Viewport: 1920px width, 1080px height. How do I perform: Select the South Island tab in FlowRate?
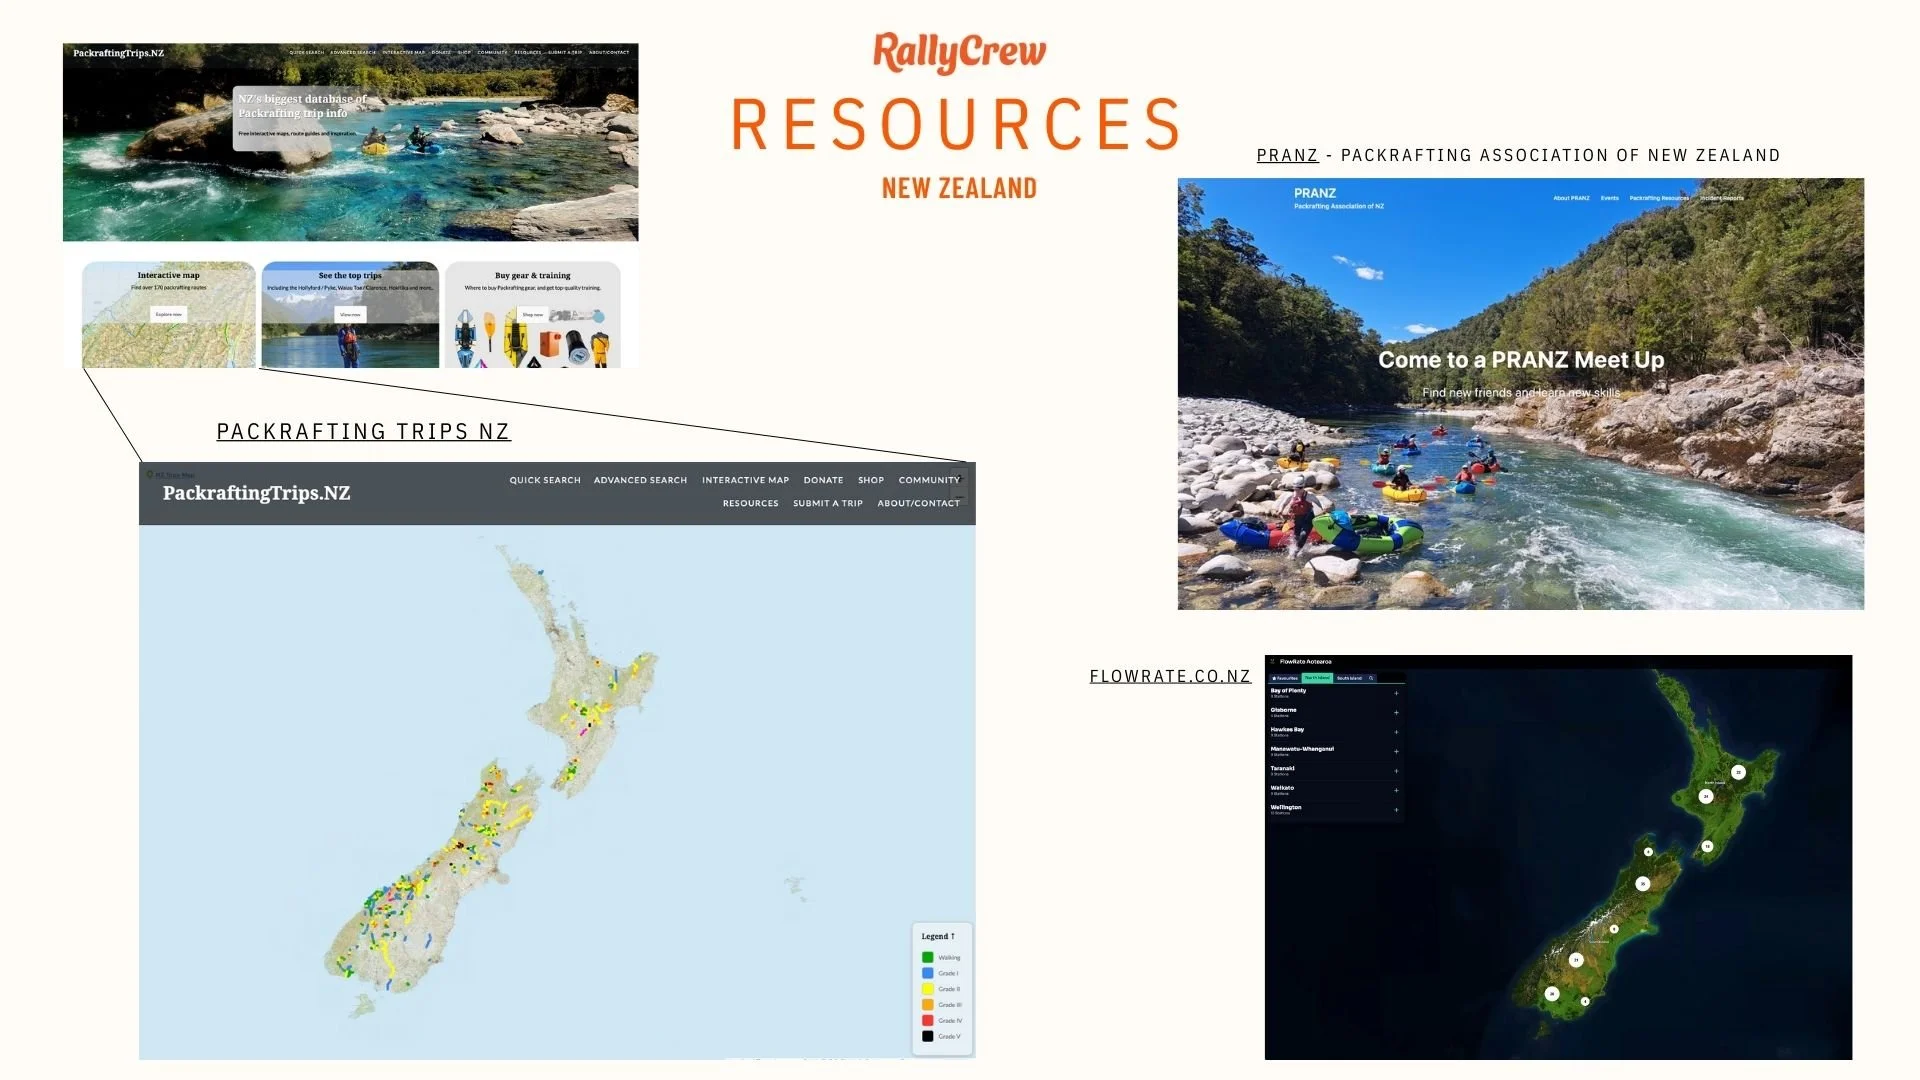pyautogui.click(x=1349, y=678)
